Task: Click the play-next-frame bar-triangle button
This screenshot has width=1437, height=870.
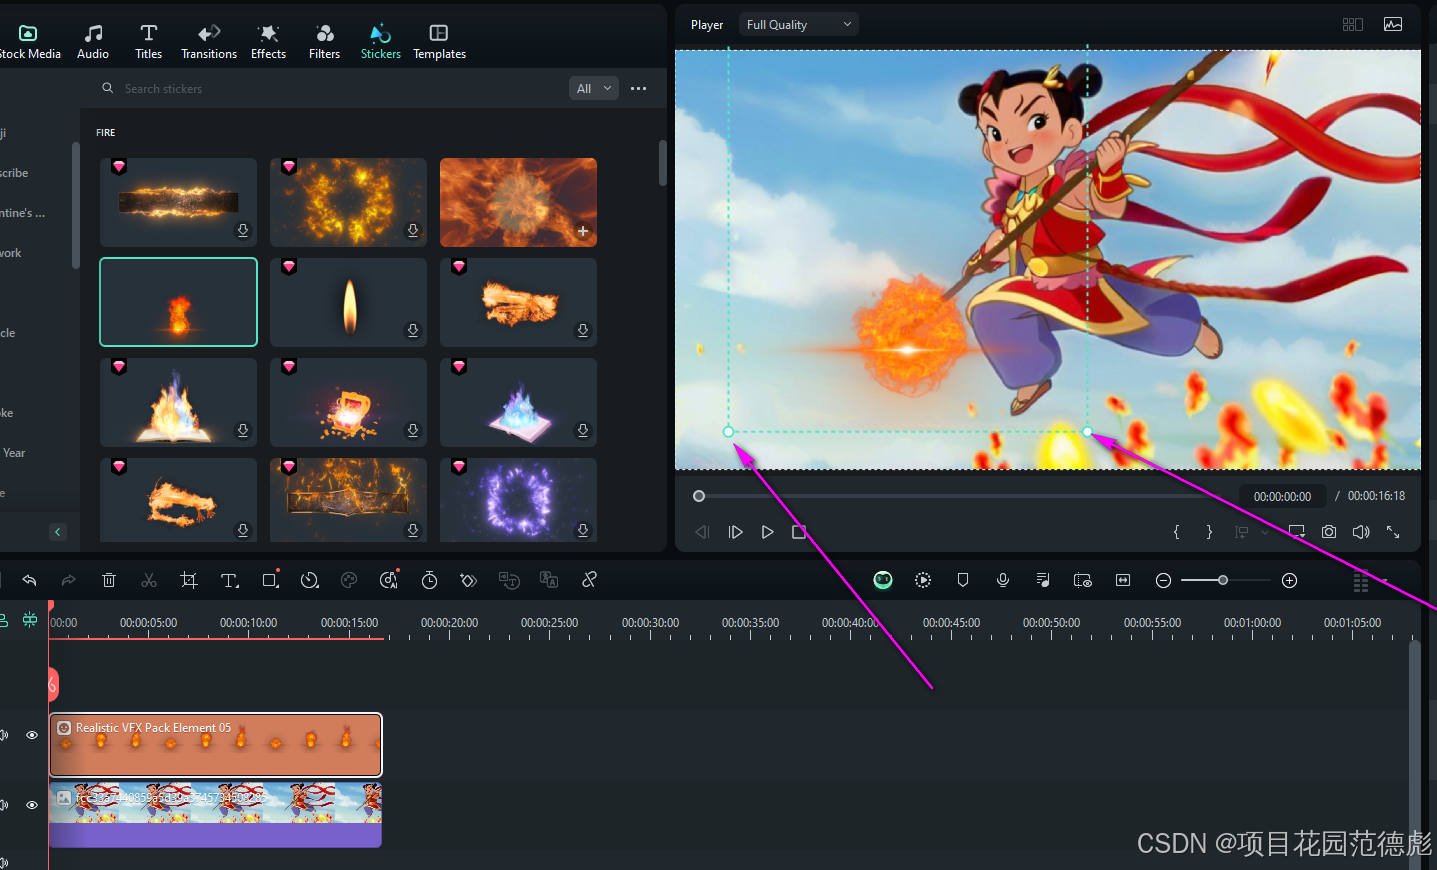Action: [735, 532]
